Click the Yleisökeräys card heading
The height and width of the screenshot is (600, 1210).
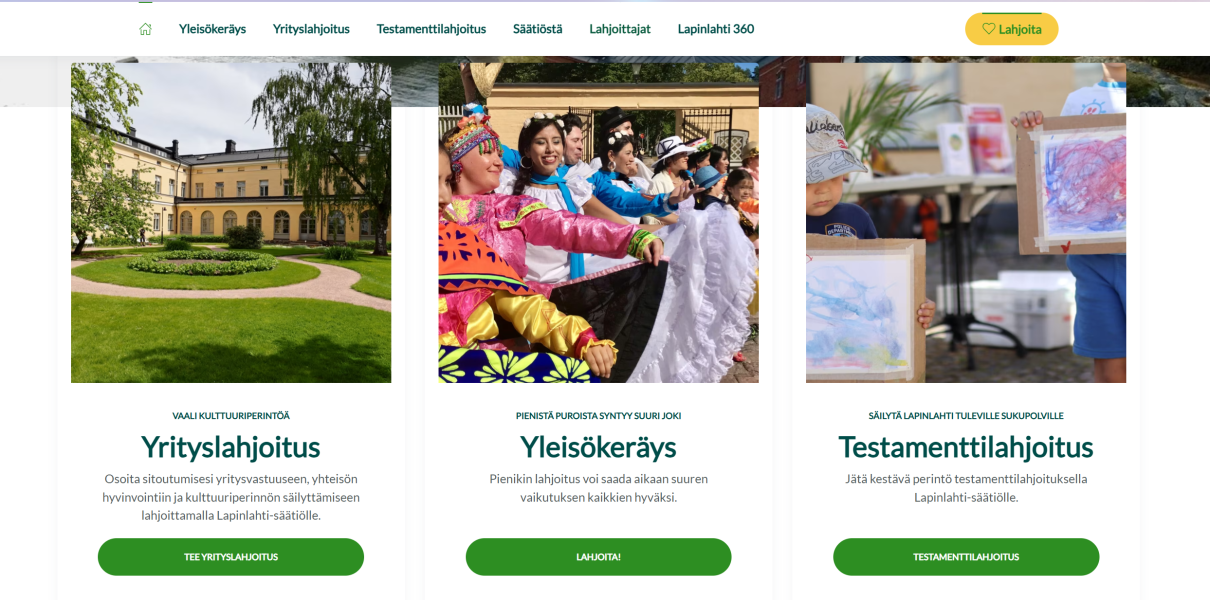click(x=598, y=447)
